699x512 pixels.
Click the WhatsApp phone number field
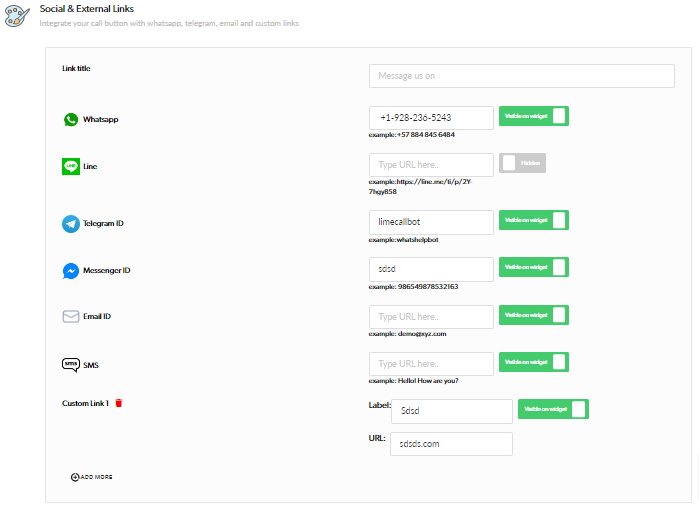pyautogui.click(x=431, y=118)
